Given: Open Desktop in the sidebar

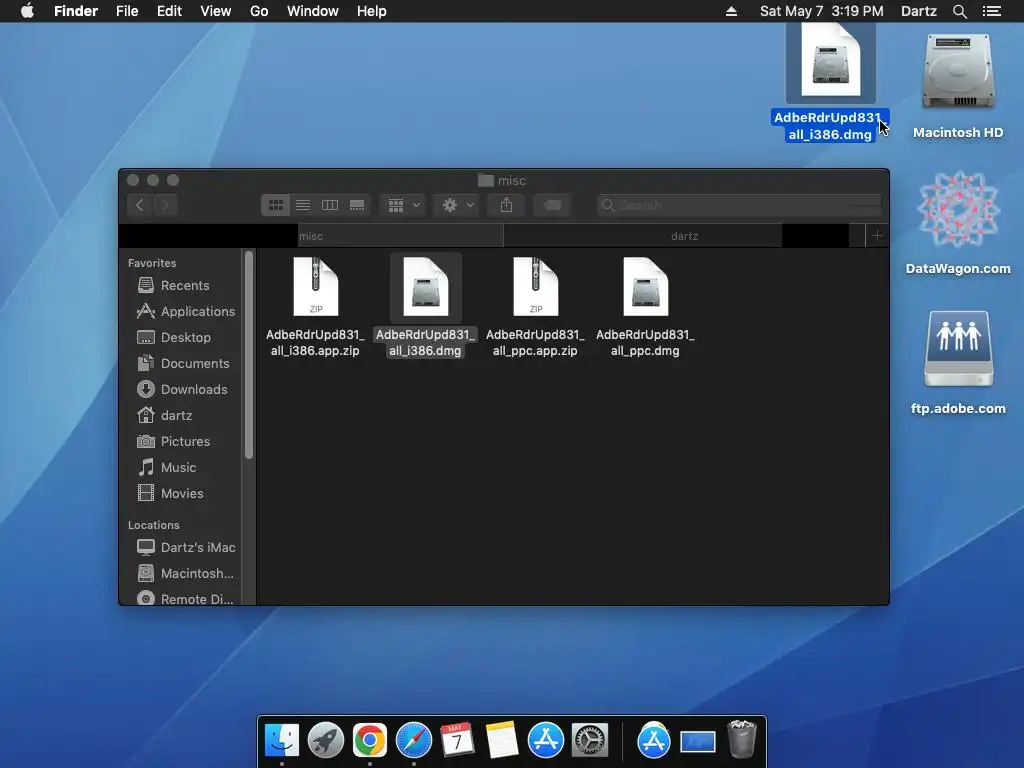Looking at the screenshot, I should coord(174,338).
